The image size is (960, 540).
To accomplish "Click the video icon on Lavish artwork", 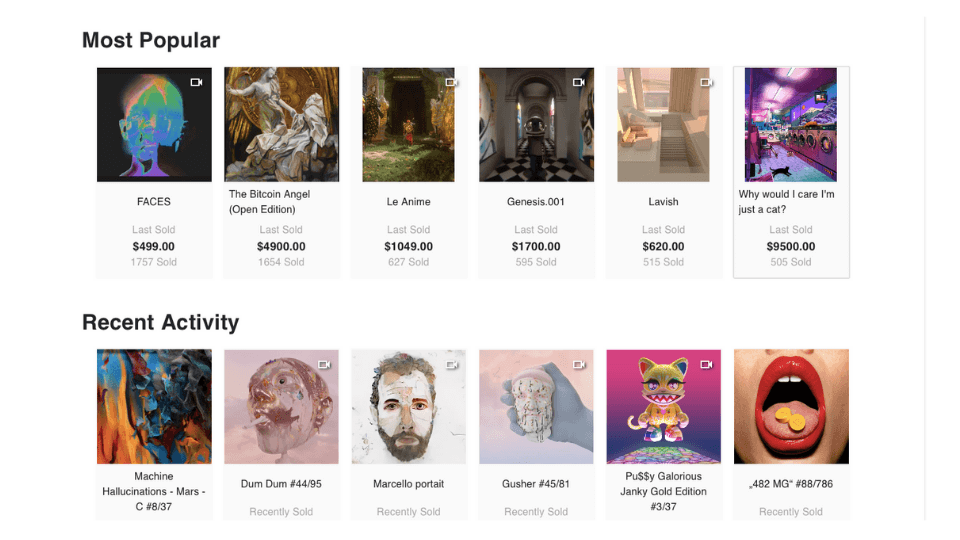I will pyautogui.click(x=705, y=82).
